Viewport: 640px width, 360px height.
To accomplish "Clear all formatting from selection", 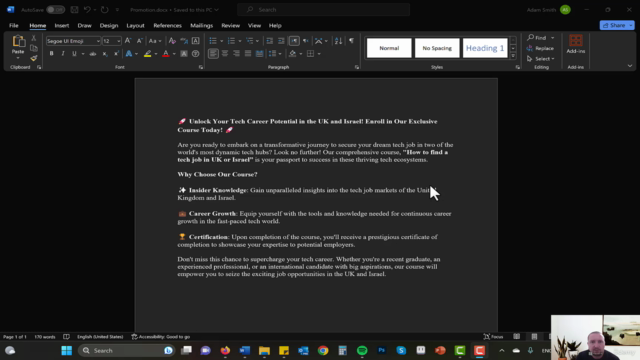I will [x=172, y=41].
